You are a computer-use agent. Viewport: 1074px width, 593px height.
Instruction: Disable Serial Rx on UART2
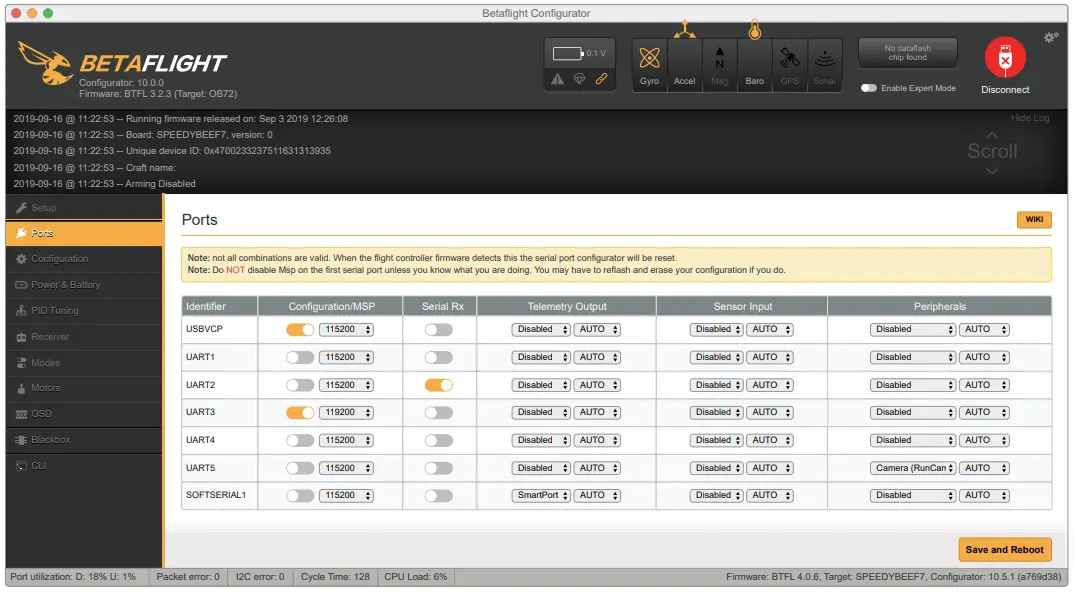pyautogui.click(x=438, y=386)
